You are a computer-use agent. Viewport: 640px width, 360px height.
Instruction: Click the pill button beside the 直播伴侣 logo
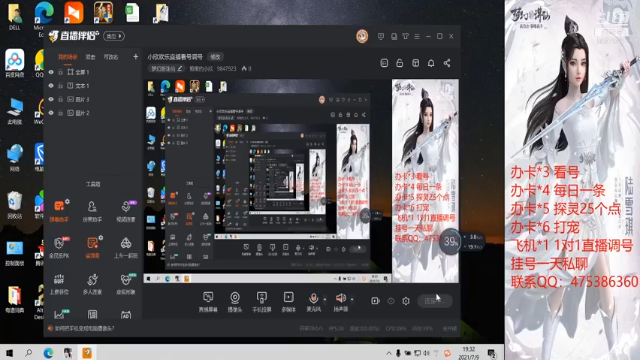114,36
